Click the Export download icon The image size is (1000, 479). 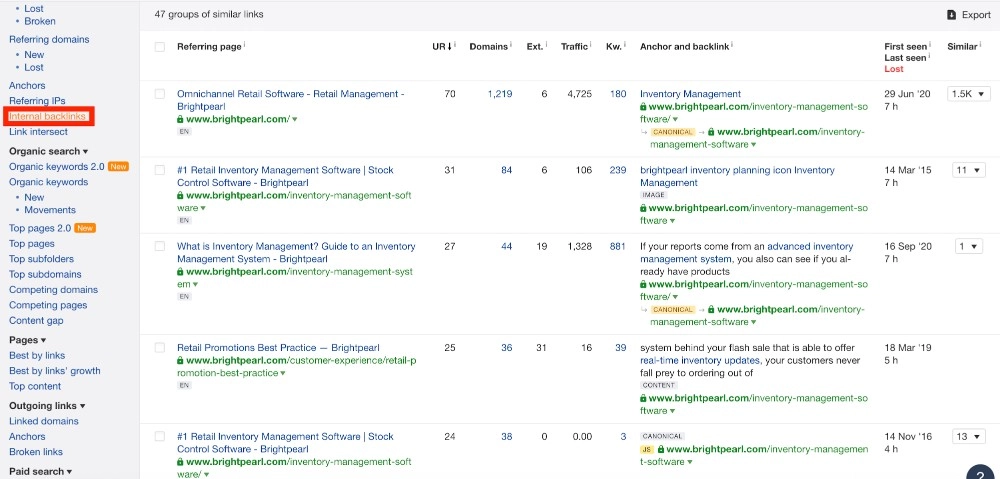(951, 15)
